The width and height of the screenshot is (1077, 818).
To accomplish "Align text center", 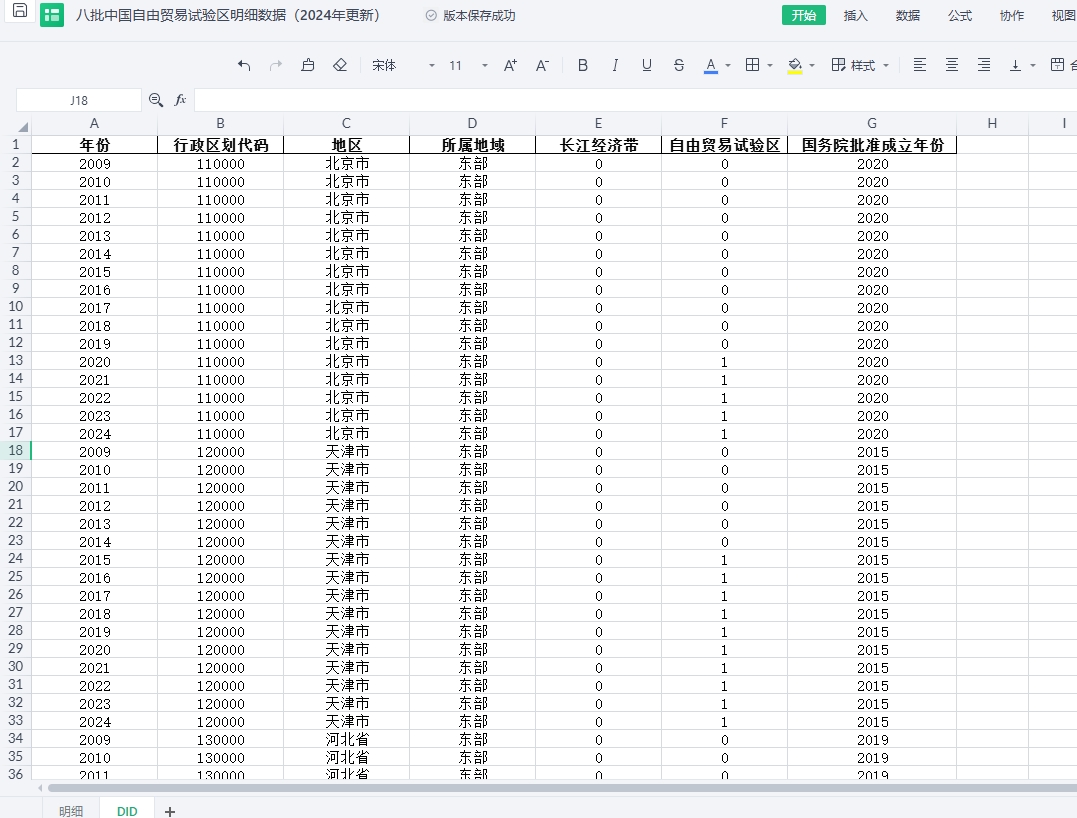I will (952, 65).
